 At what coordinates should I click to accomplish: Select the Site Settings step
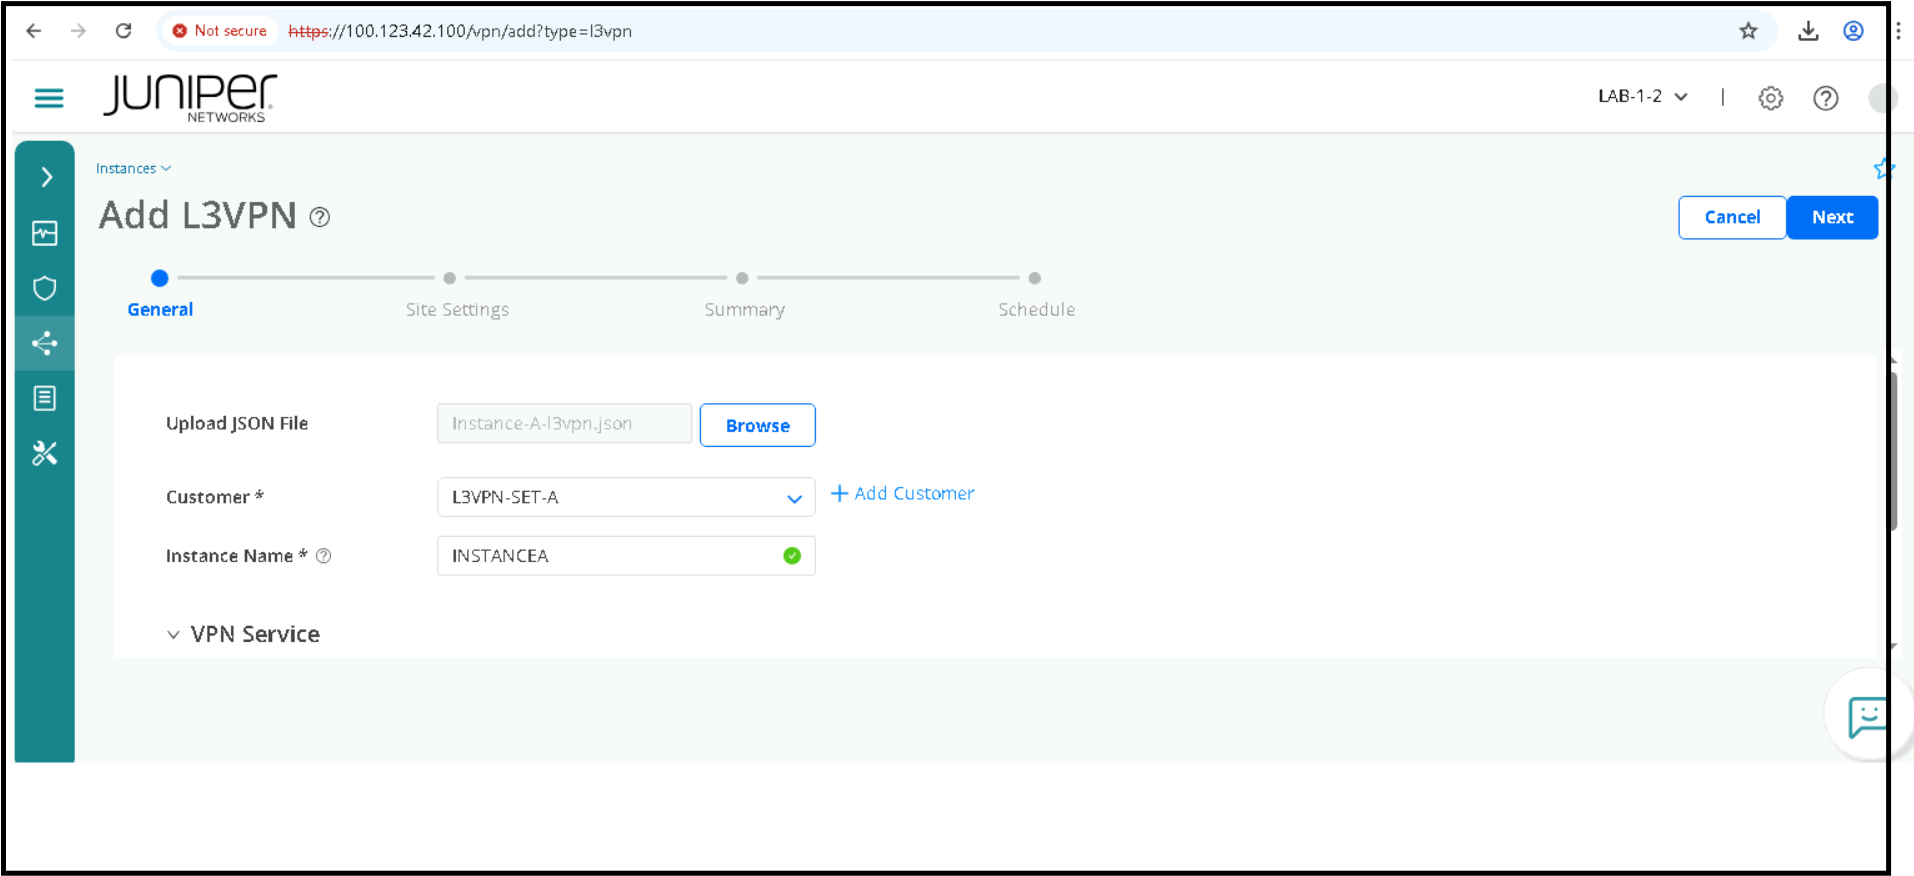457,309
